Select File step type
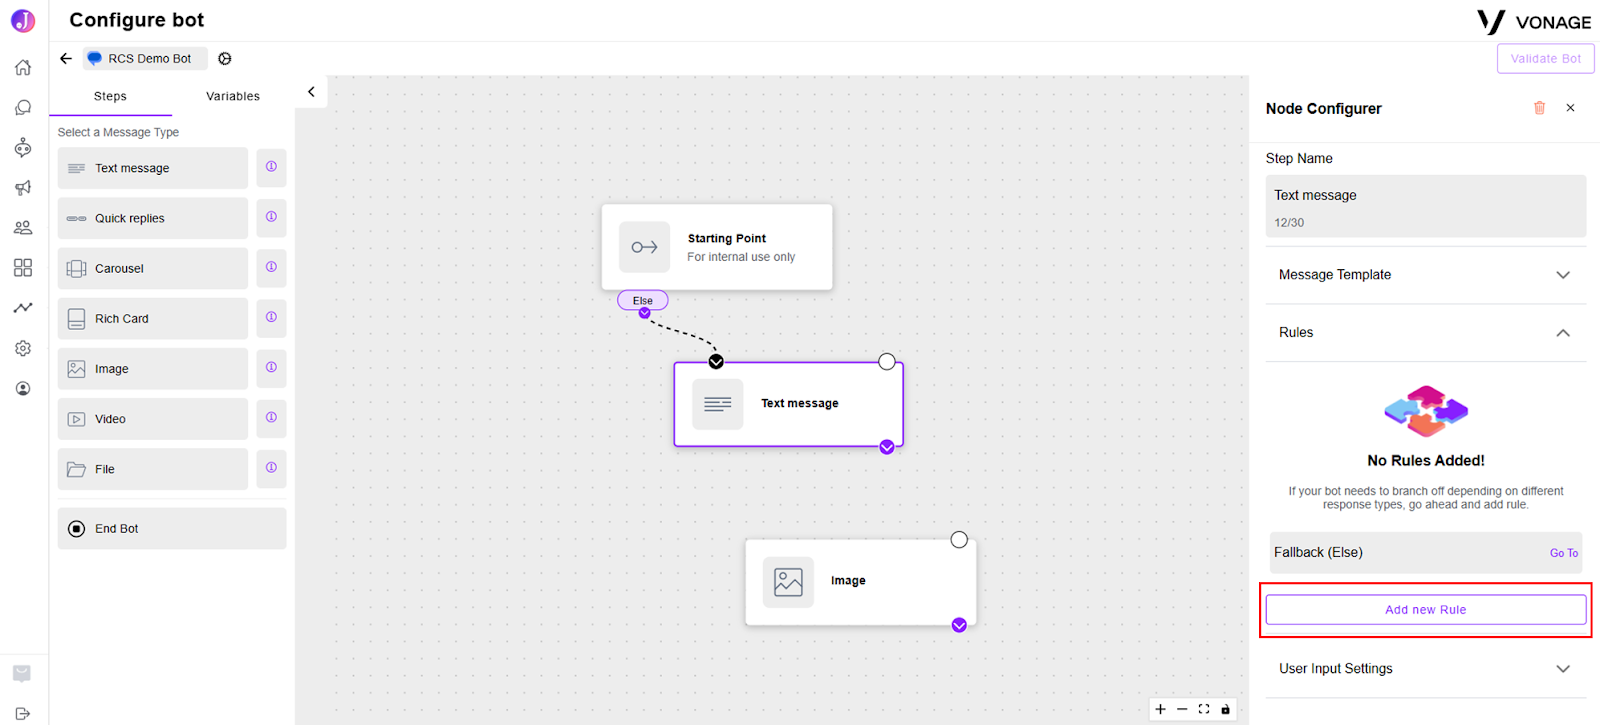The image size is (1600, 725). pyautogui.click(x=152, y=468)
